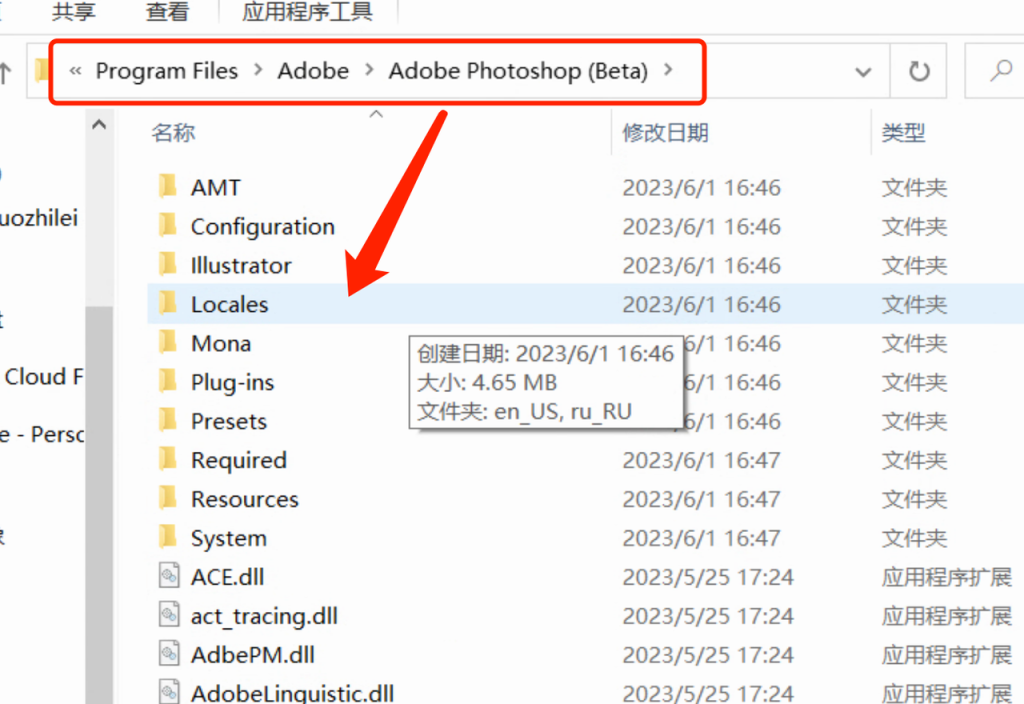Click the search magnifier icon
The width and height of the screenshot is (1024, 704).
(1000, 71)
